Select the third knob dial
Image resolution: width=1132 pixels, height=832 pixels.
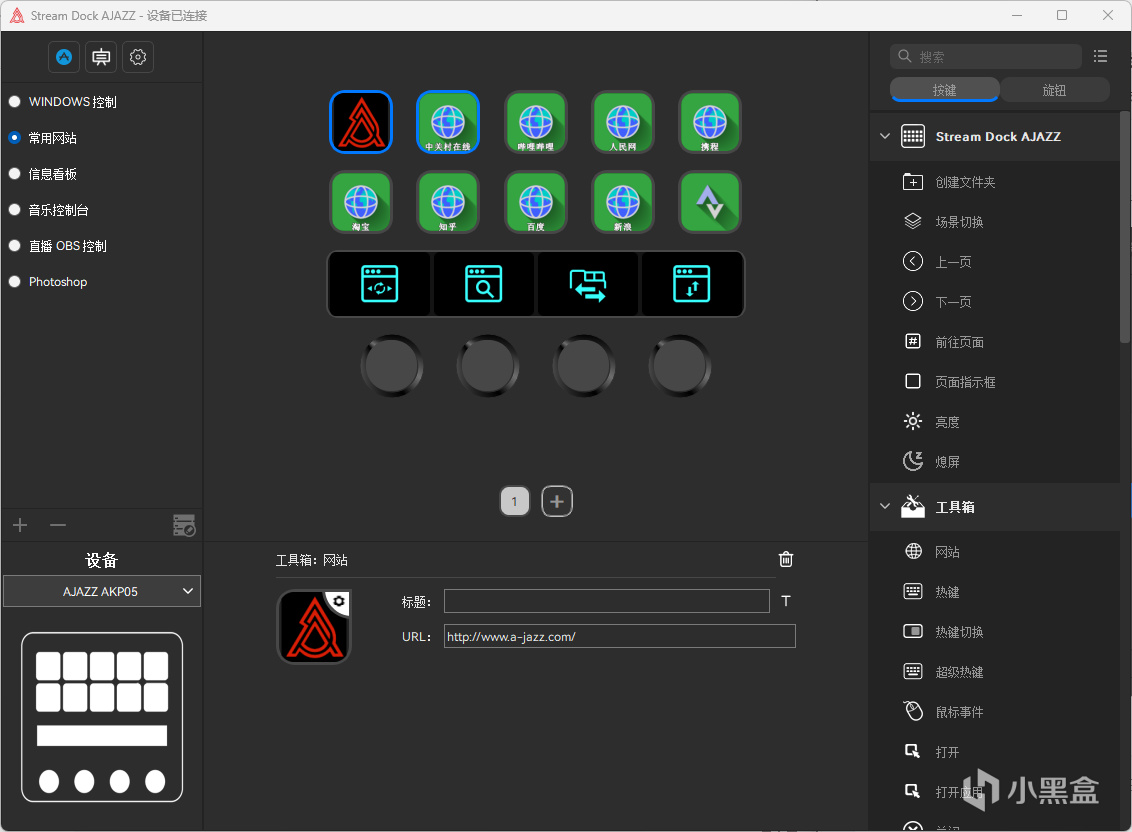tap(584, 366)
